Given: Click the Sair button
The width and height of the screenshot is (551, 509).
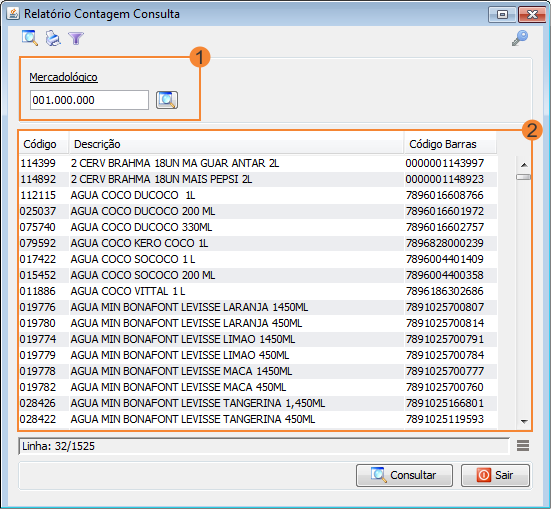Looking at the screenshot, I should point(495,475).
